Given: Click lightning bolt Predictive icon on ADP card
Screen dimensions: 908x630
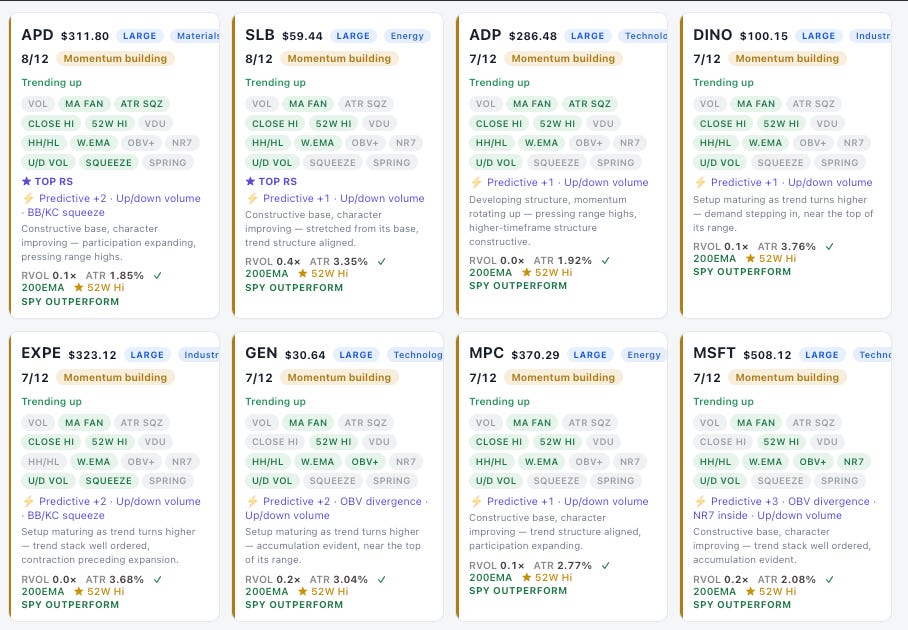Looking at the screenshot, I should pos(476,182).
